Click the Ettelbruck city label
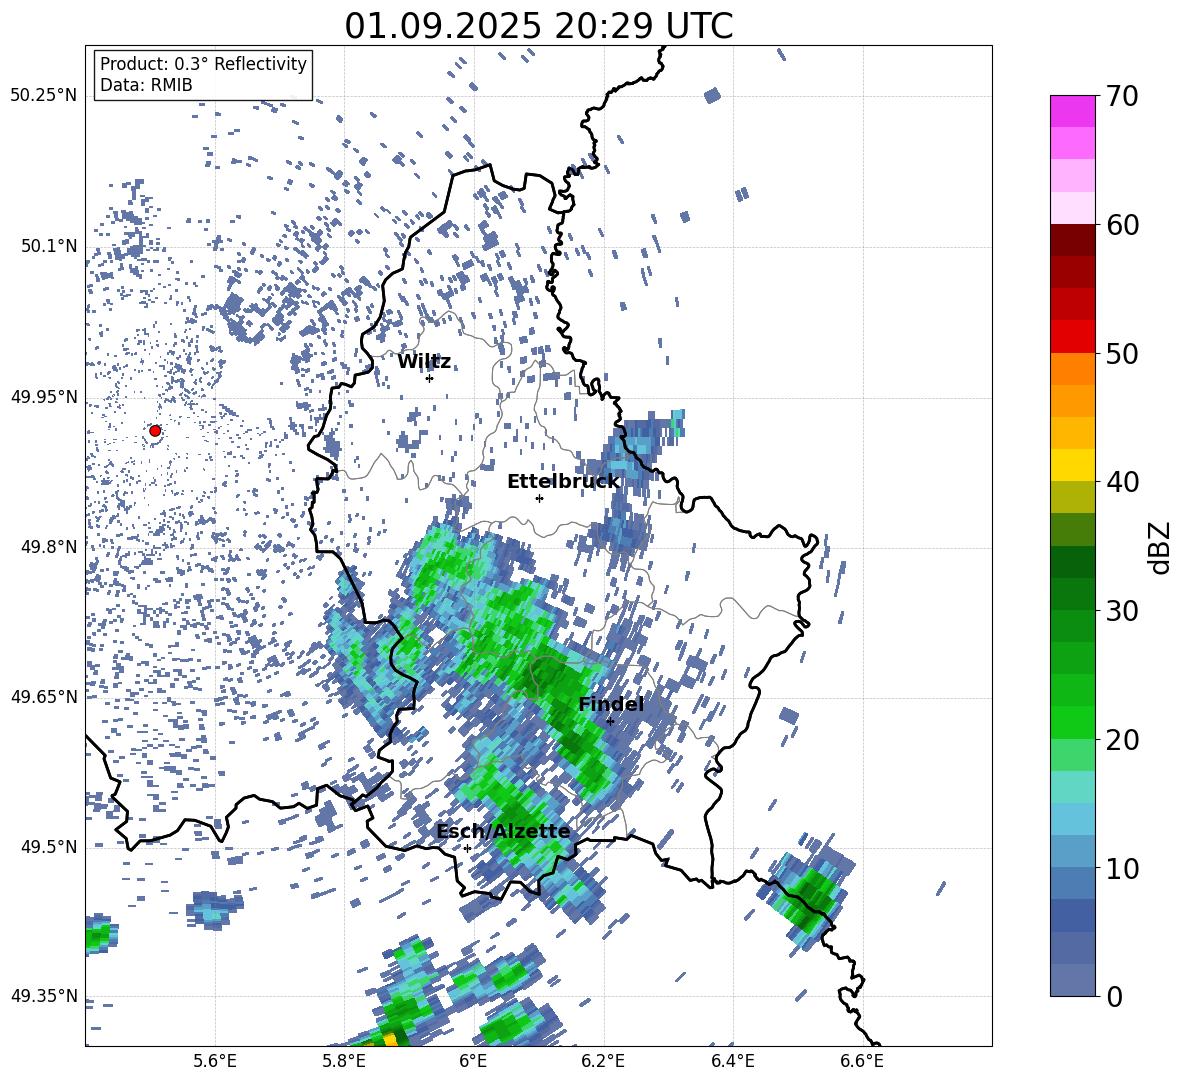The height and width of the screenshot is (1081, 1184). click(563, 482)
